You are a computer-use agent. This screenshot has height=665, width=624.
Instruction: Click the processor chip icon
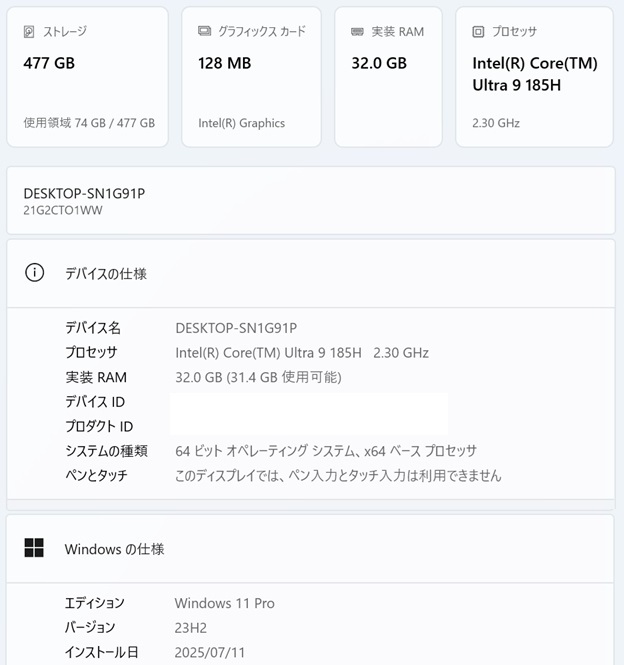pos(478,32)
